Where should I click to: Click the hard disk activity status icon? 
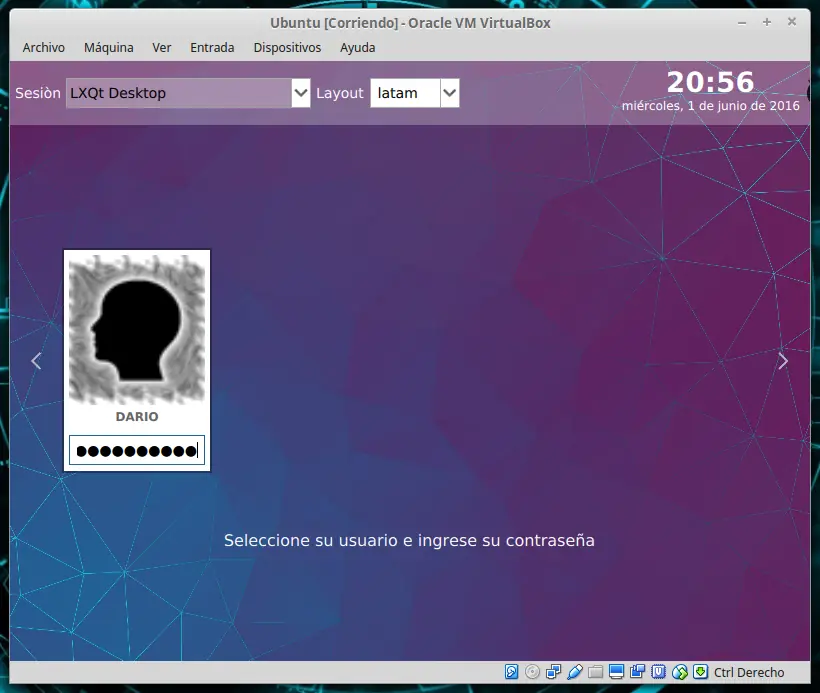point(511,672)
